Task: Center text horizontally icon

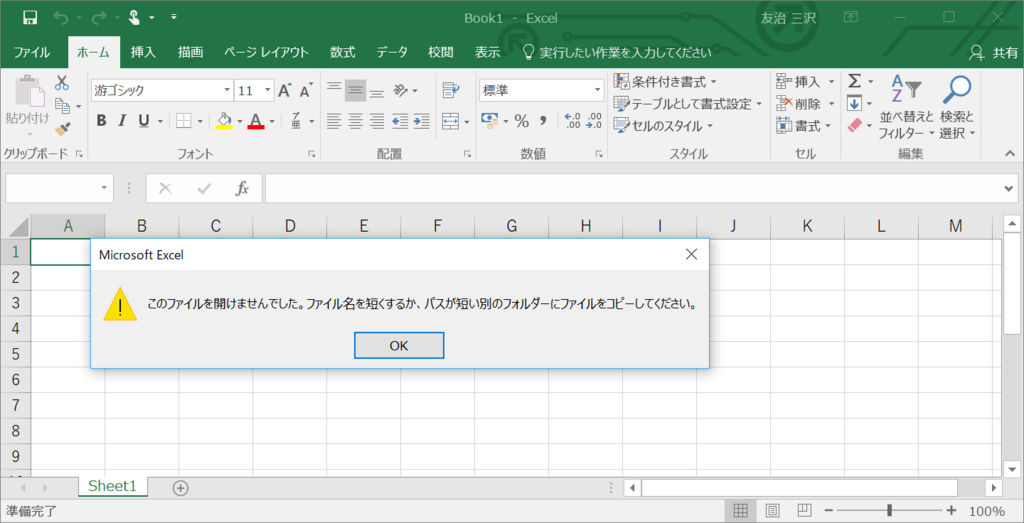Action: click(355, 121)
